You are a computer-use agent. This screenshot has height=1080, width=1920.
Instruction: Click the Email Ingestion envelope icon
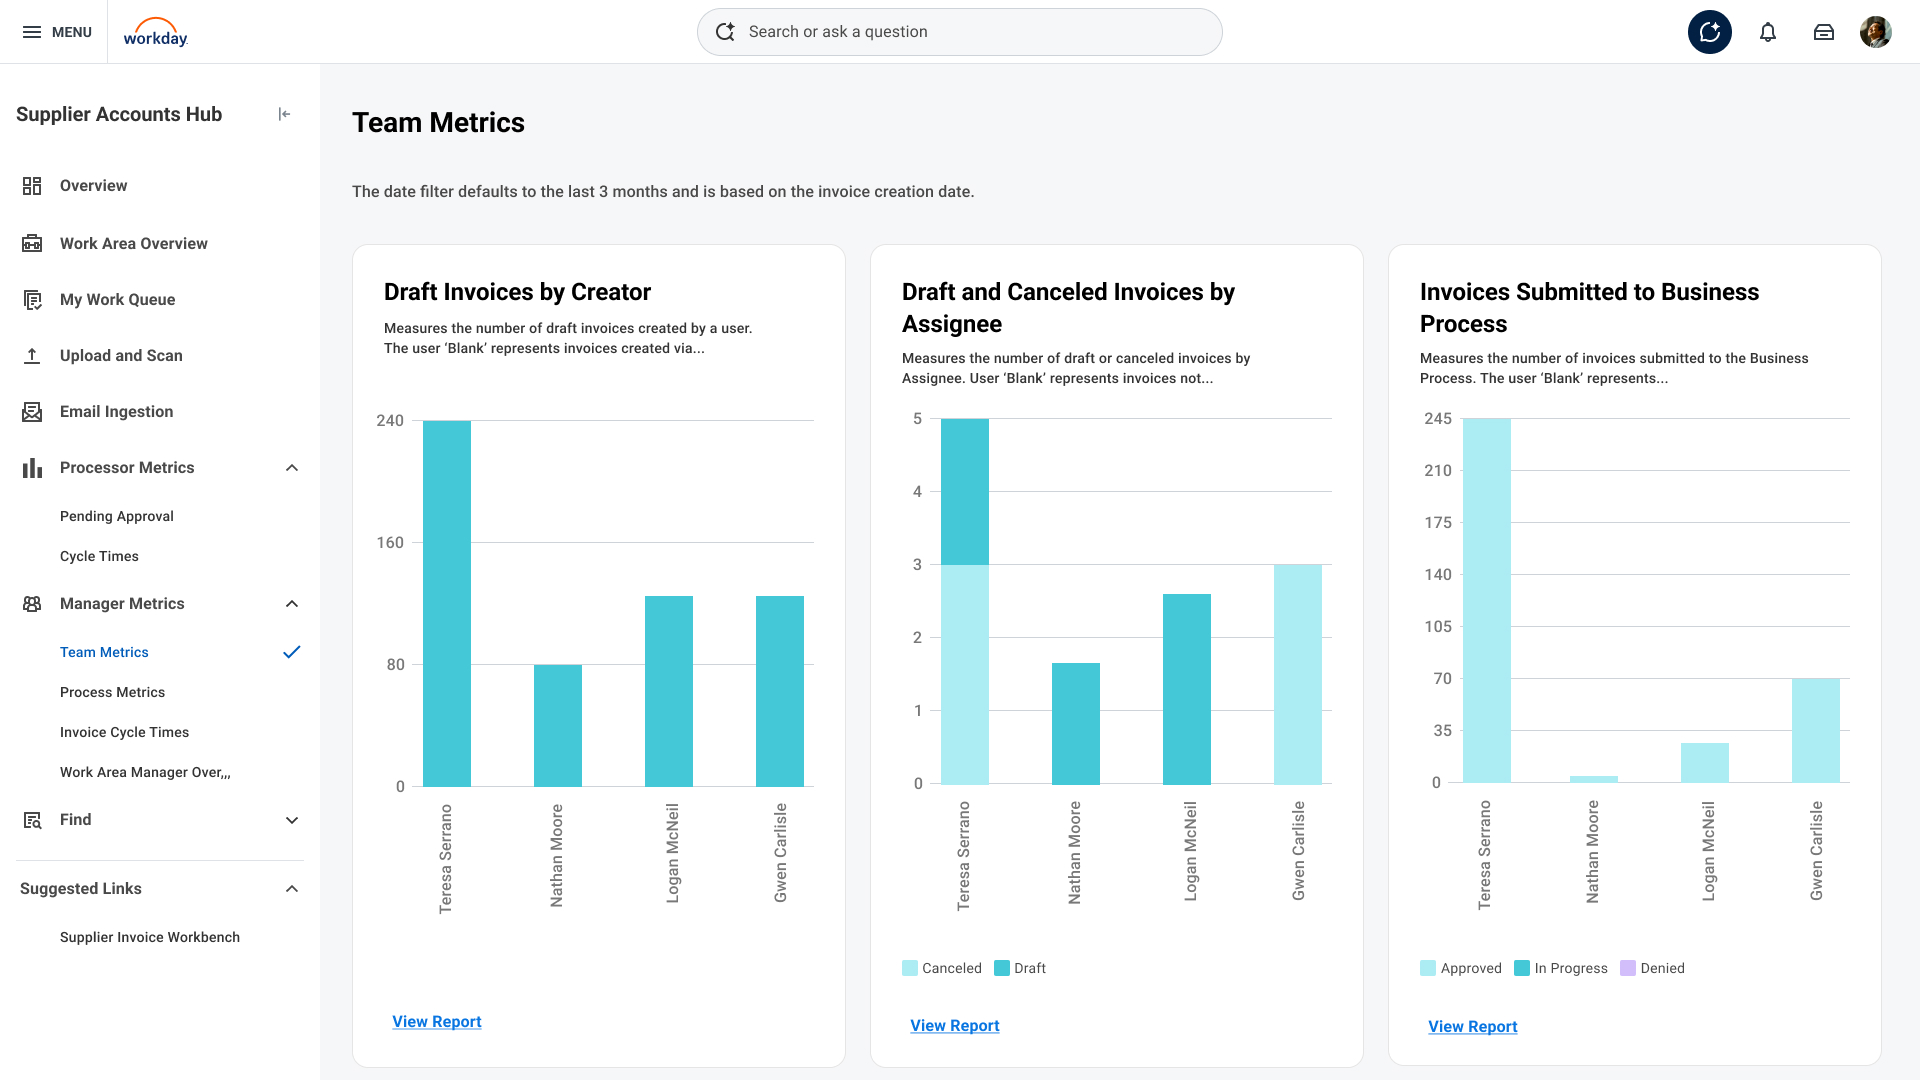point(32,412)
